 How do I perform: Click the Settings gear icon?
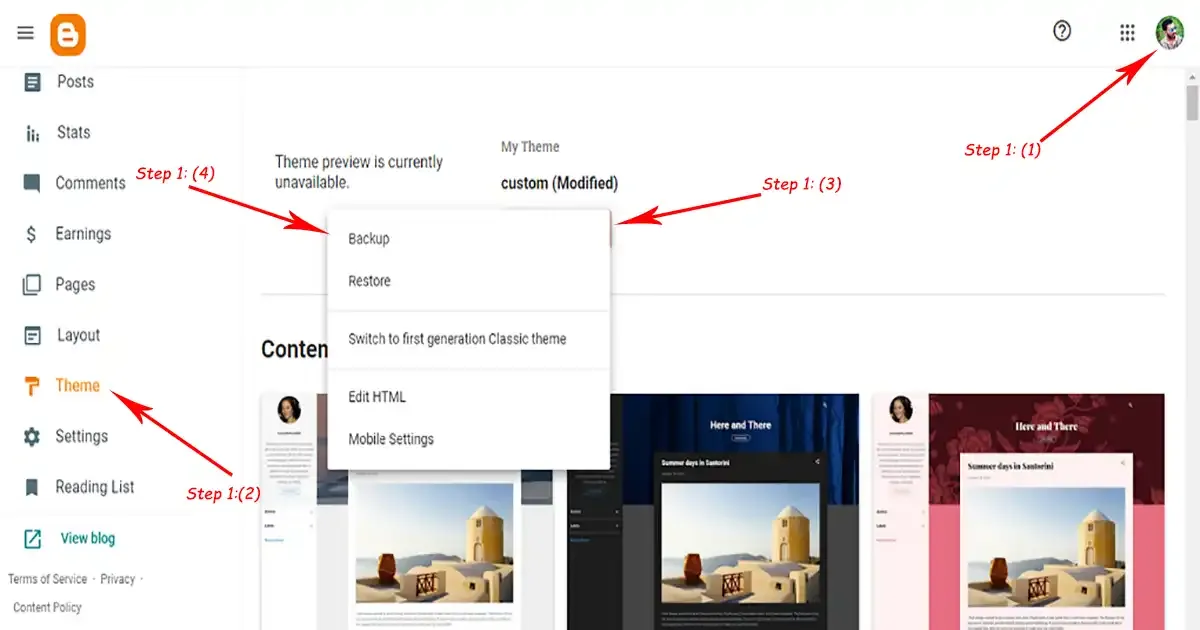pos(33,437)
